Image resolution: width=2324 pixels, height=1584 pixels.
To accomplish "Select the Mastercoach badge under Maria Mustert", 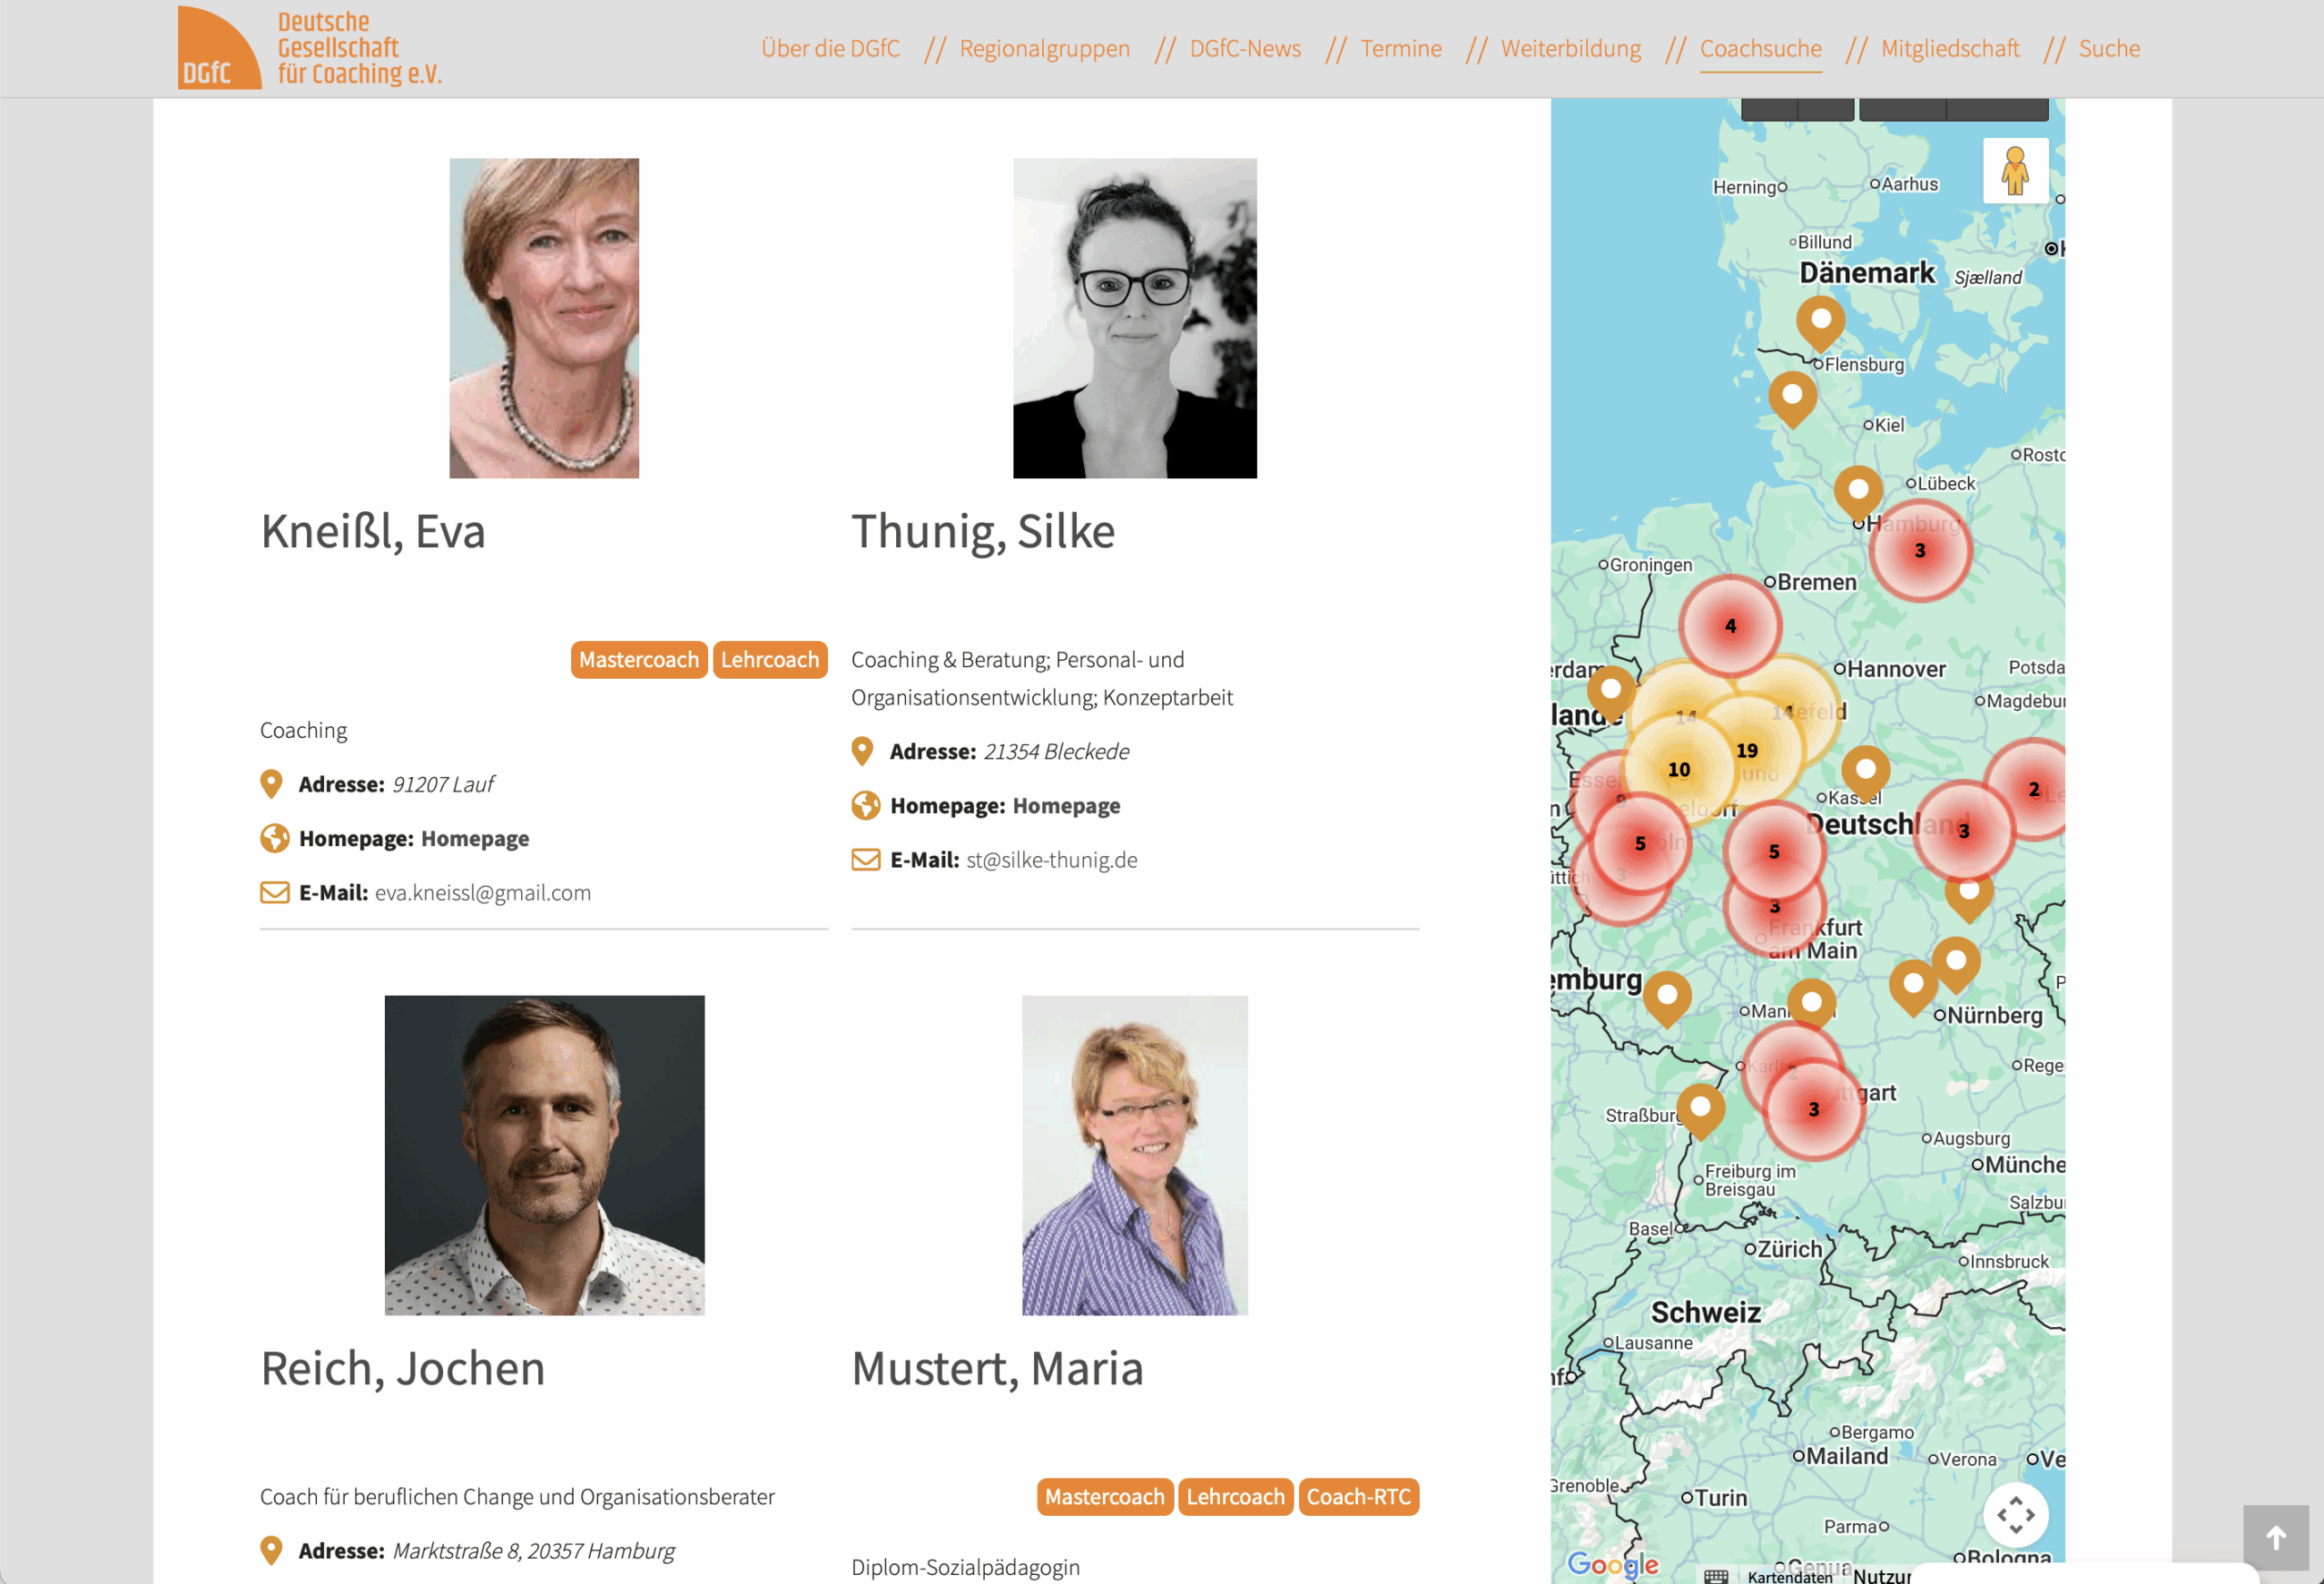I will pyautogui.click(x=1104, y=1497).
